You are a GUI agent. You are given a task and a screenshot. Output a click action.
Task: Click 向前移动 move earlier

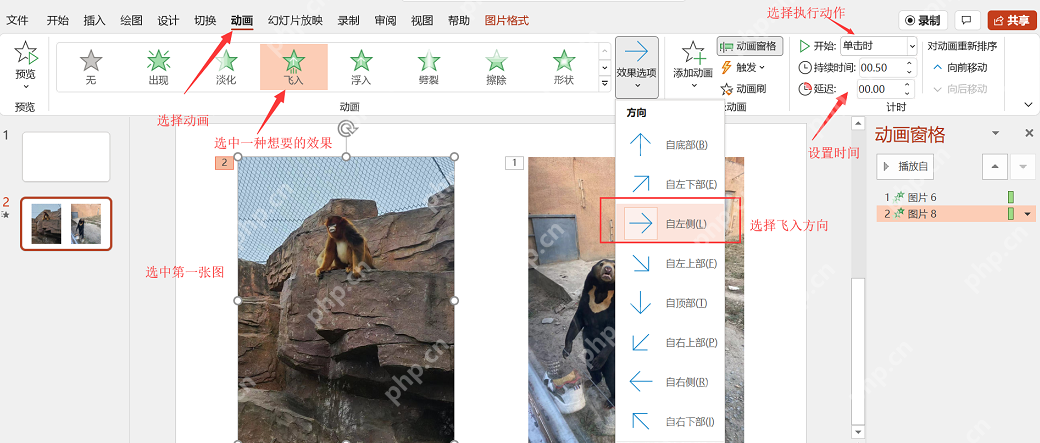coord(960,68)
